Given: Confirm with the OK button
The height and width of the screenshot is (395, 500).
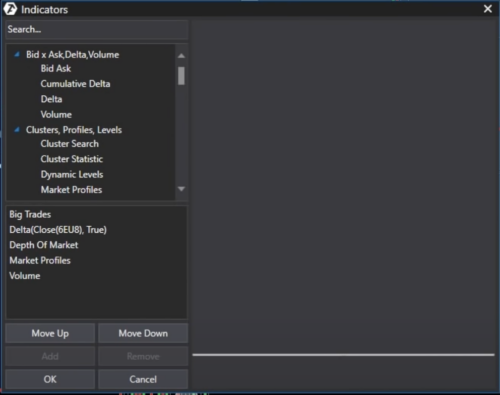Looking at the screenshot, I should point(50,379).
